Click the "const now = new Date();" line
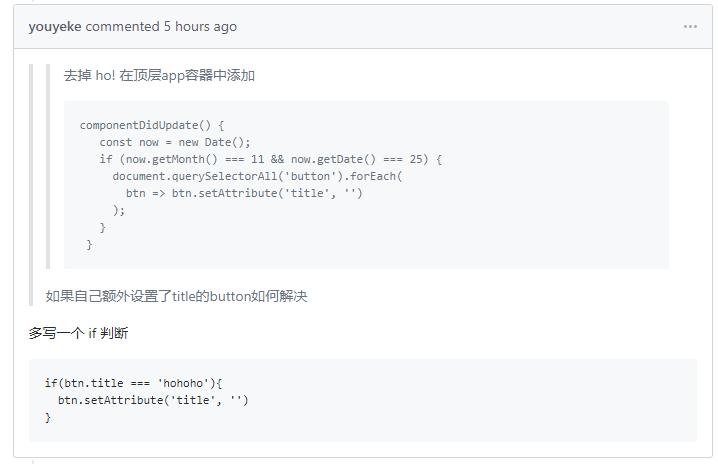Image resolution: width=718 pixels, height=464 pixels. point(175,142)
